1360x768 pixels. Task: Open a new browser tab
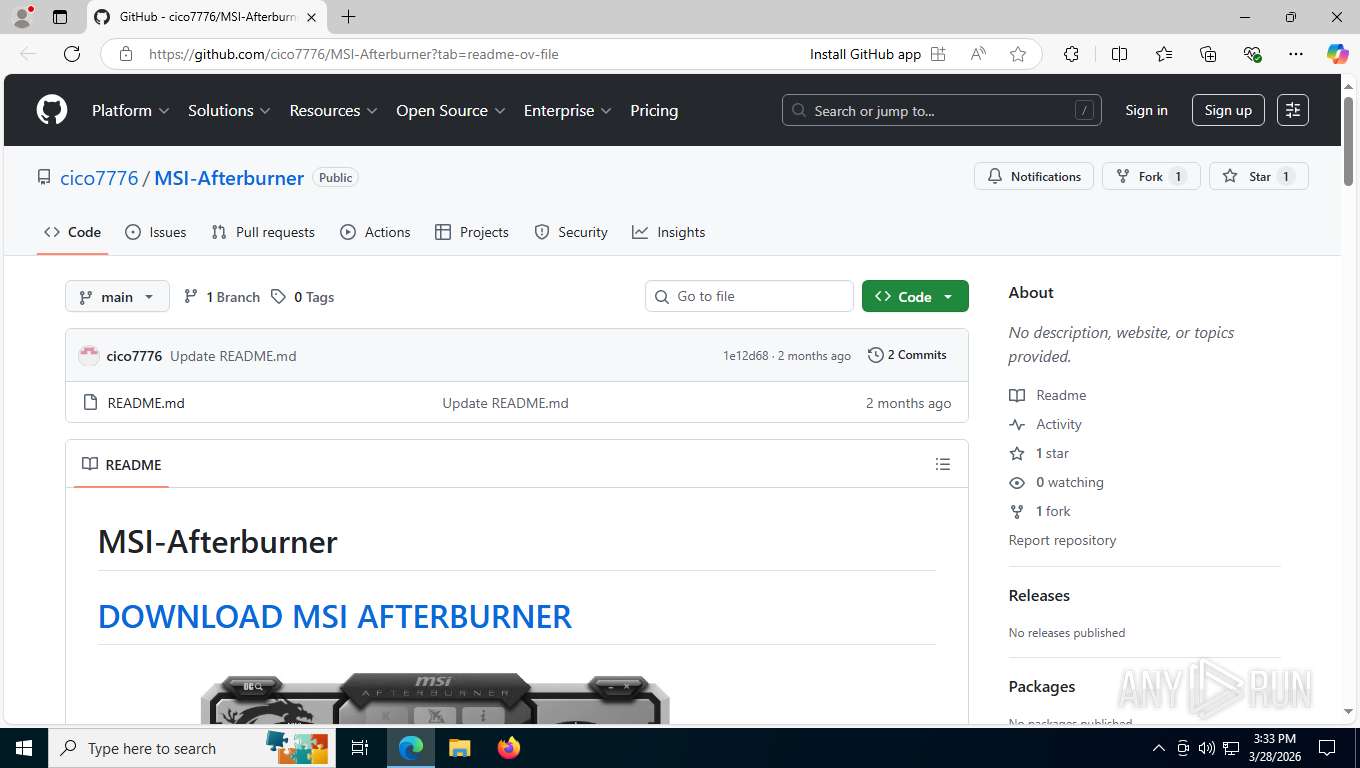348,17
